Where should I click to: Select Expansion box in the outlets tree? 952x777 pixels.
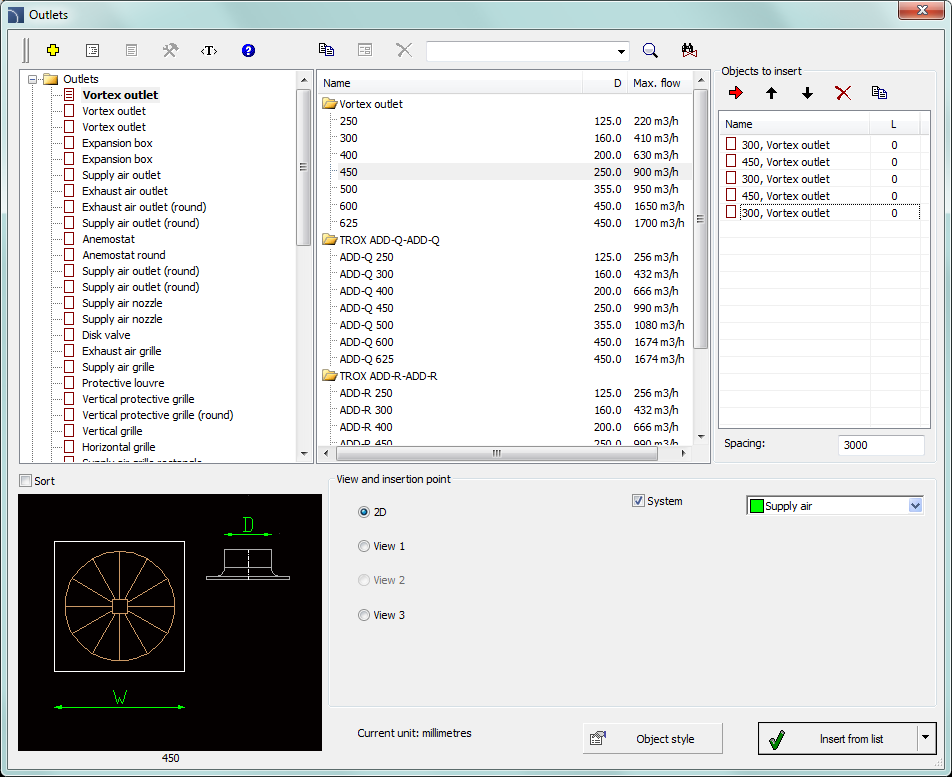coord(117,143)
